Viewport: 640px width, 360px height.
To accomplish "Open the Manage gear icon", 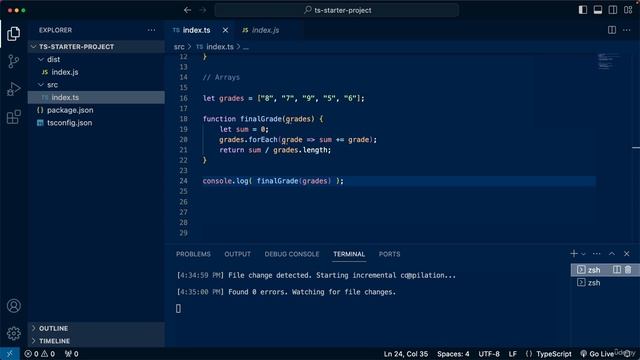I will tap(13, 333).
